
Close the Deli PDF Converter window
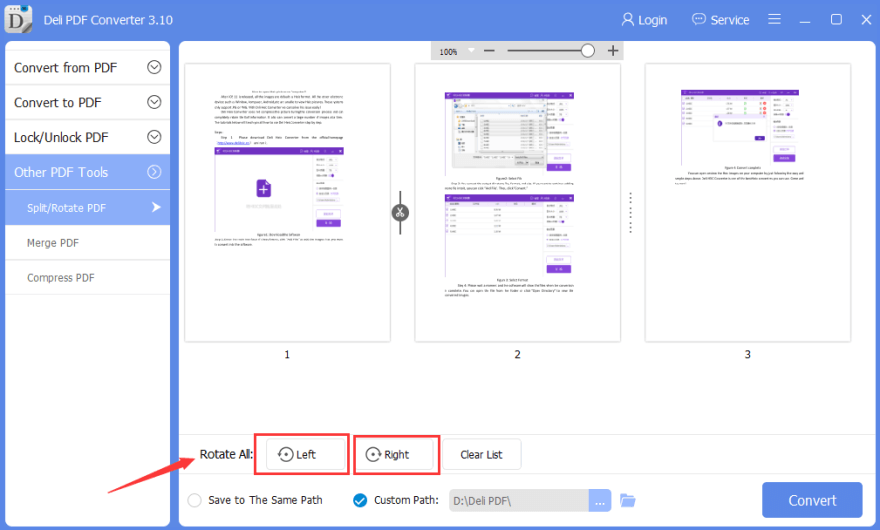tap(866, 20)
